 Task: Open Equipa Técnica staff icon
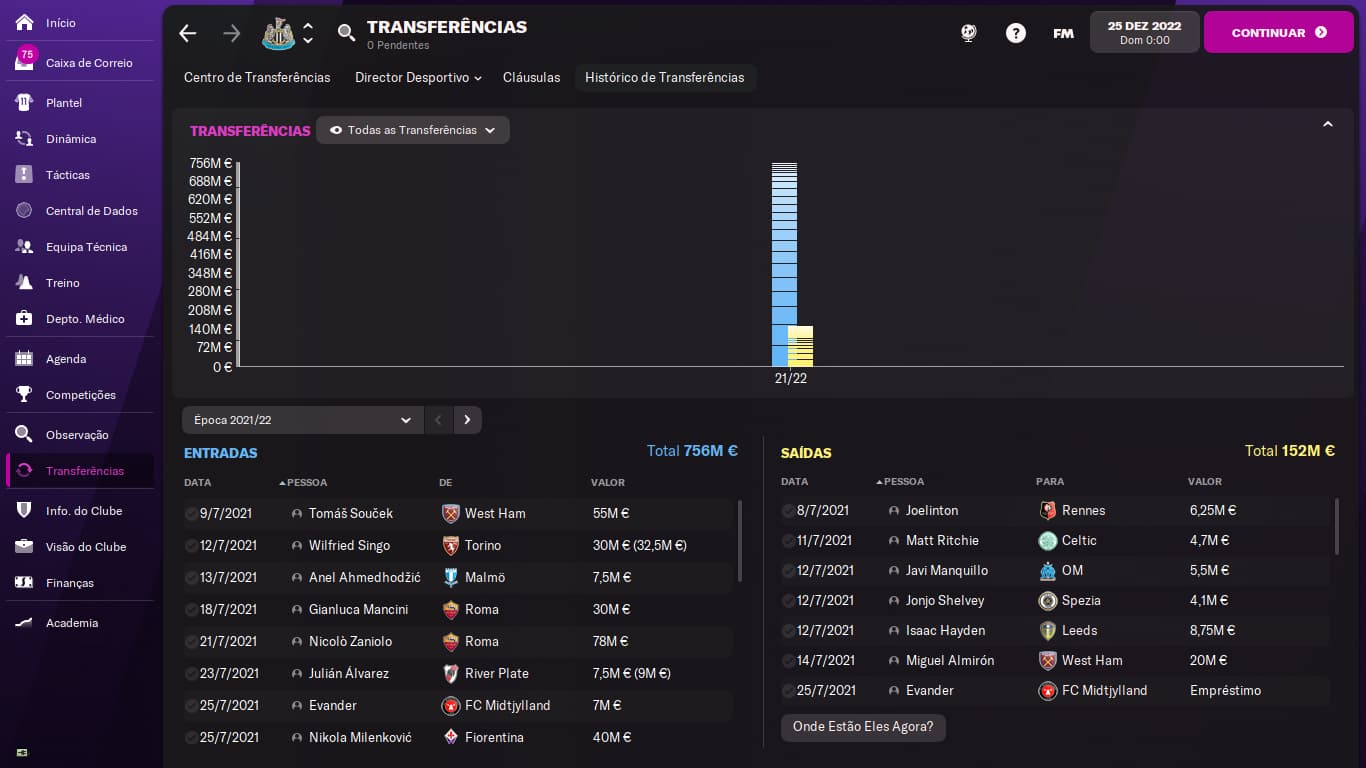(25, 246)
